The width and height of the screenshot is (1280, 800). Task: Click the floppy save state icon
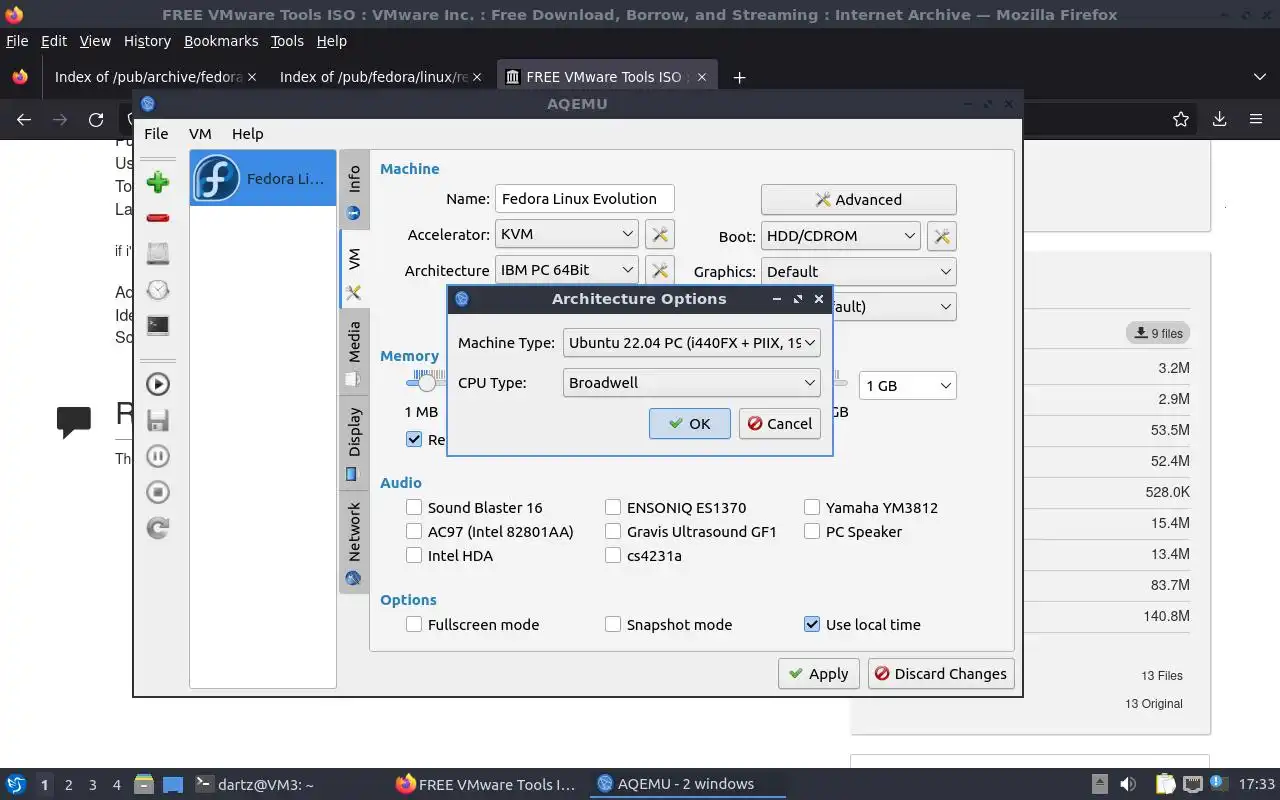(158, 420)
